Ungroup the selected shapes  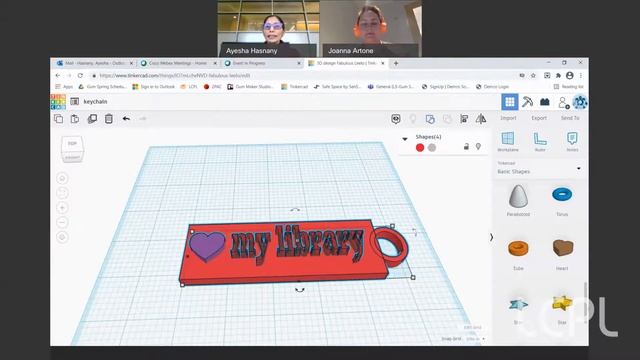click(x=447, y=119)
